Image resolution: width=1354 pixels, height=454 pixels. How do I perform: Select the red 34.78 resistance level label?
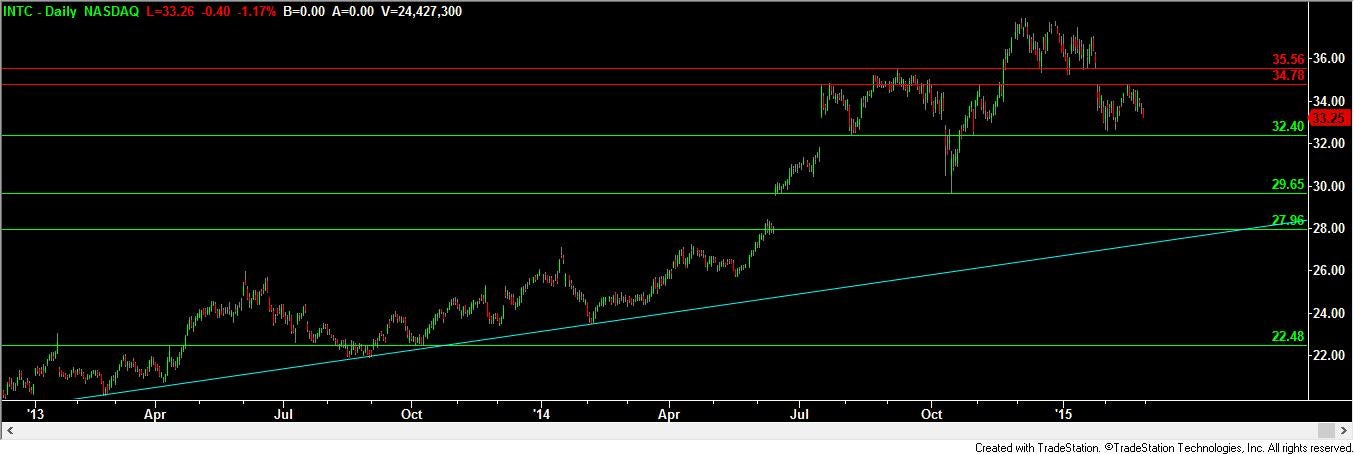pos(1288,76)
